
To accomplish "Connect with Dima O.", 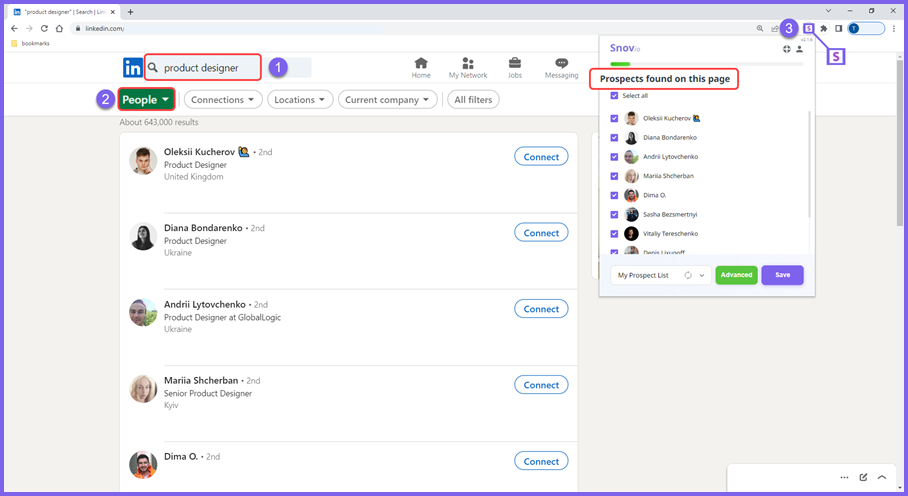I will (x=541, y=461).
